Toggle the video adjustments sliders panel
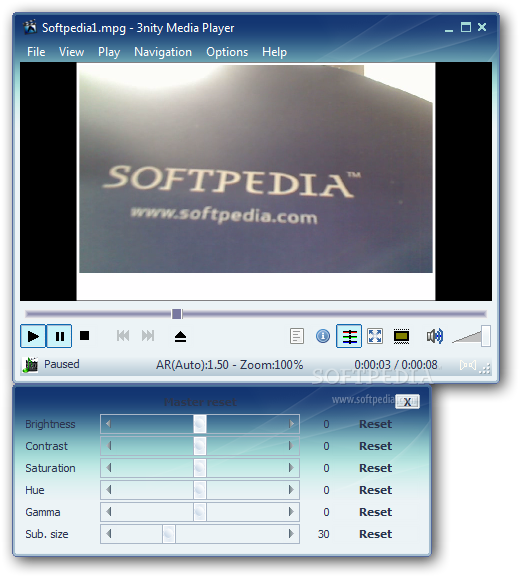Screen dimensions: 520x577 coord(349,336)
